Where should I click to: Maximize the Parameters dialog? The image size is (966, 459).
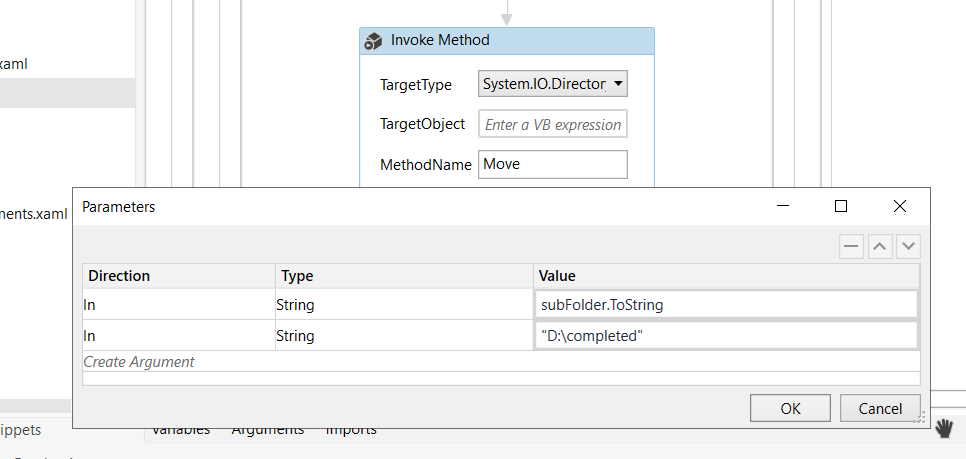(x=841, y=206)
